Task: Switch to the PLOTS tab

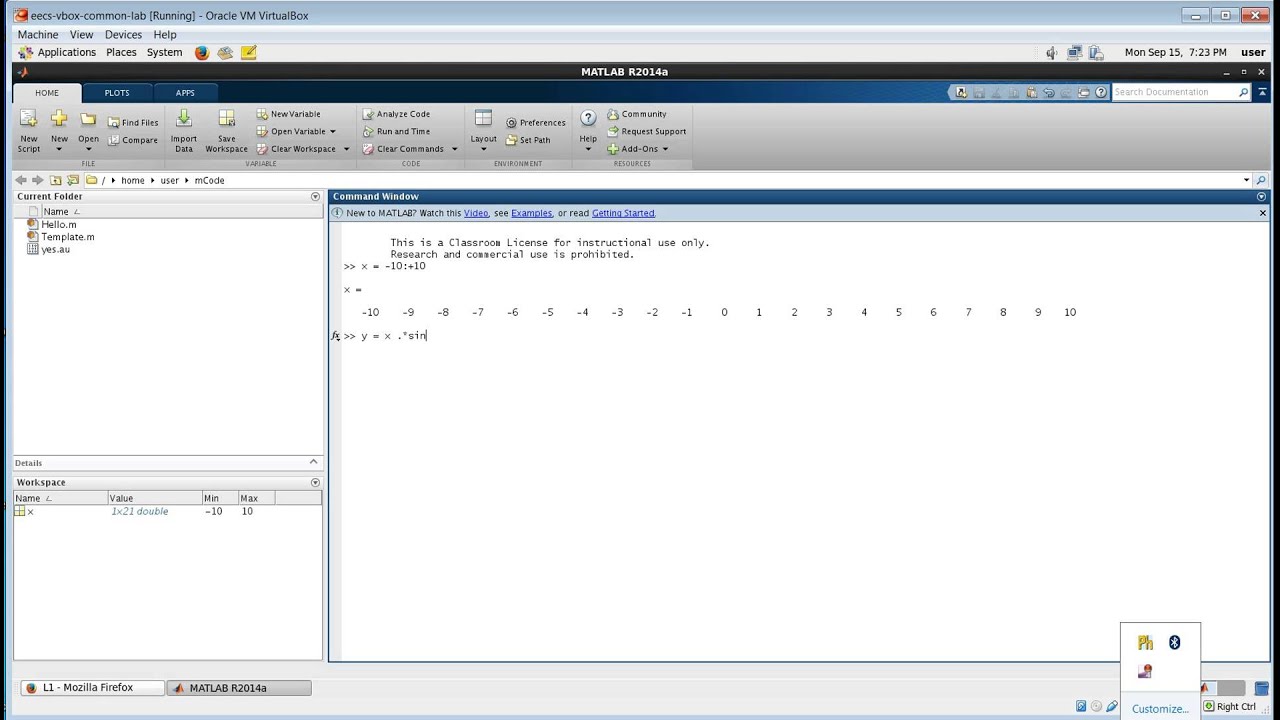Action: click(x=117, y=93)
